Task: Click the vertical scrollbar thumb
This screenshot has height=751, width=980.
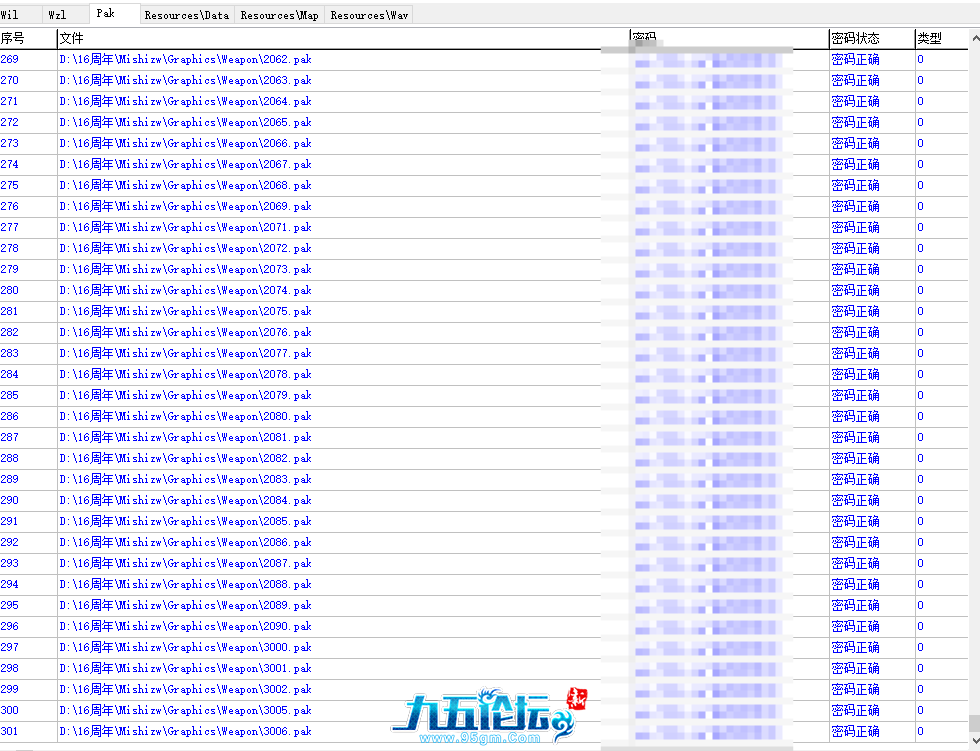Action: 975,723
